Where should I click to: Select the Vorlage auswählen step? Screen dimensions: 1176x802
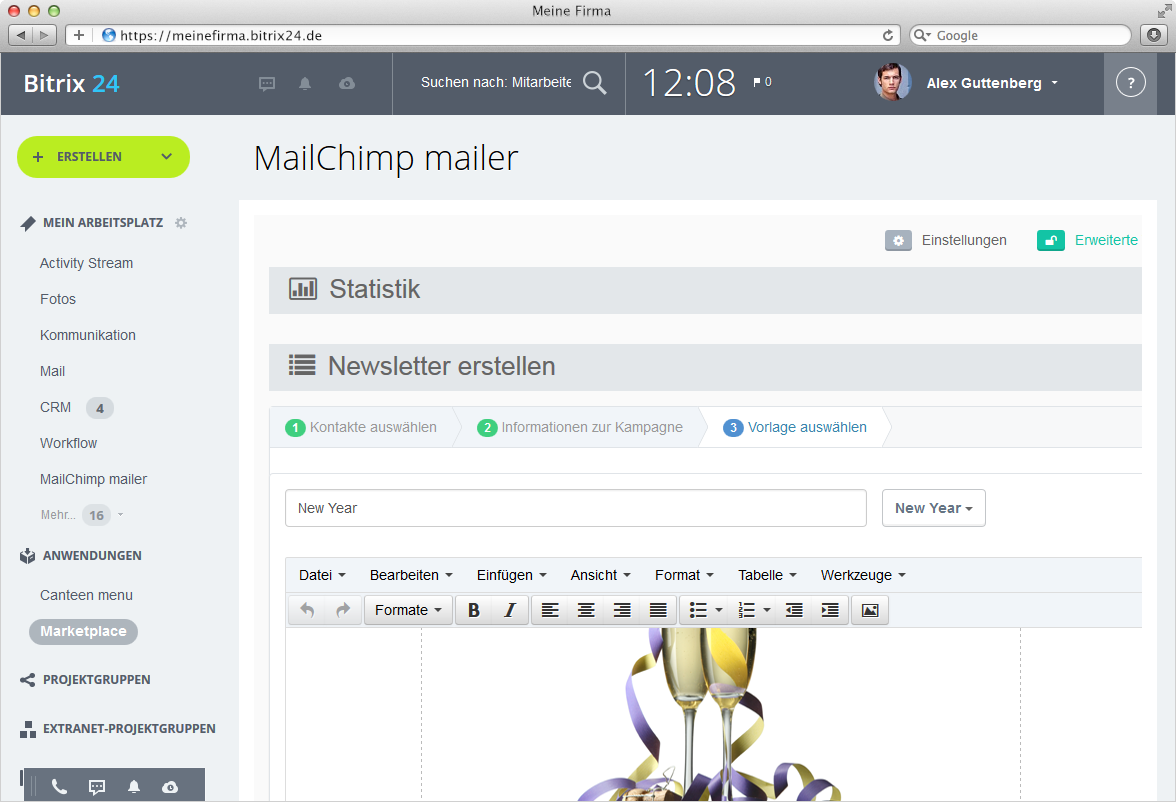pos(795,427)
